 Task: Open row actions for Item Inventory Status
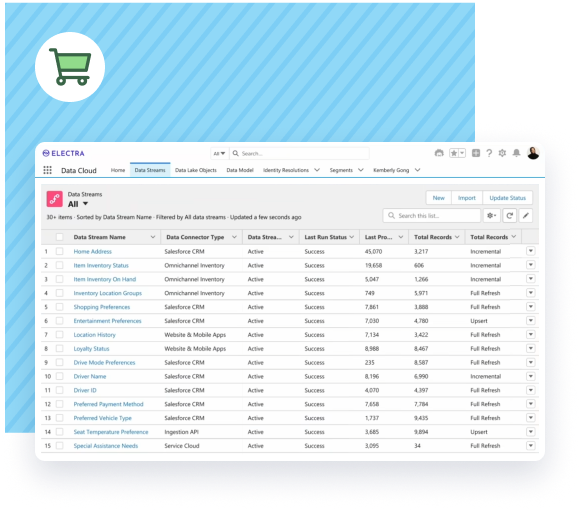tap(531, 265)
